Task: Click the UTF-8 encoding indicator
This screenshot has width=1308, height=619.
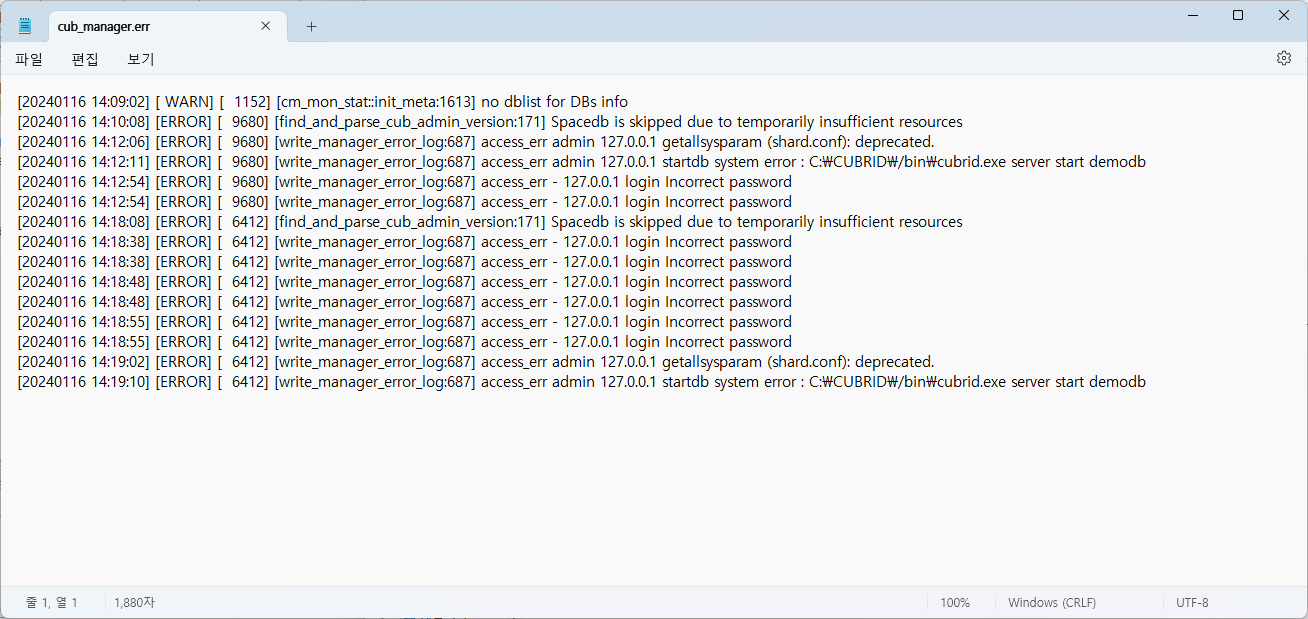Action: 1192,603
